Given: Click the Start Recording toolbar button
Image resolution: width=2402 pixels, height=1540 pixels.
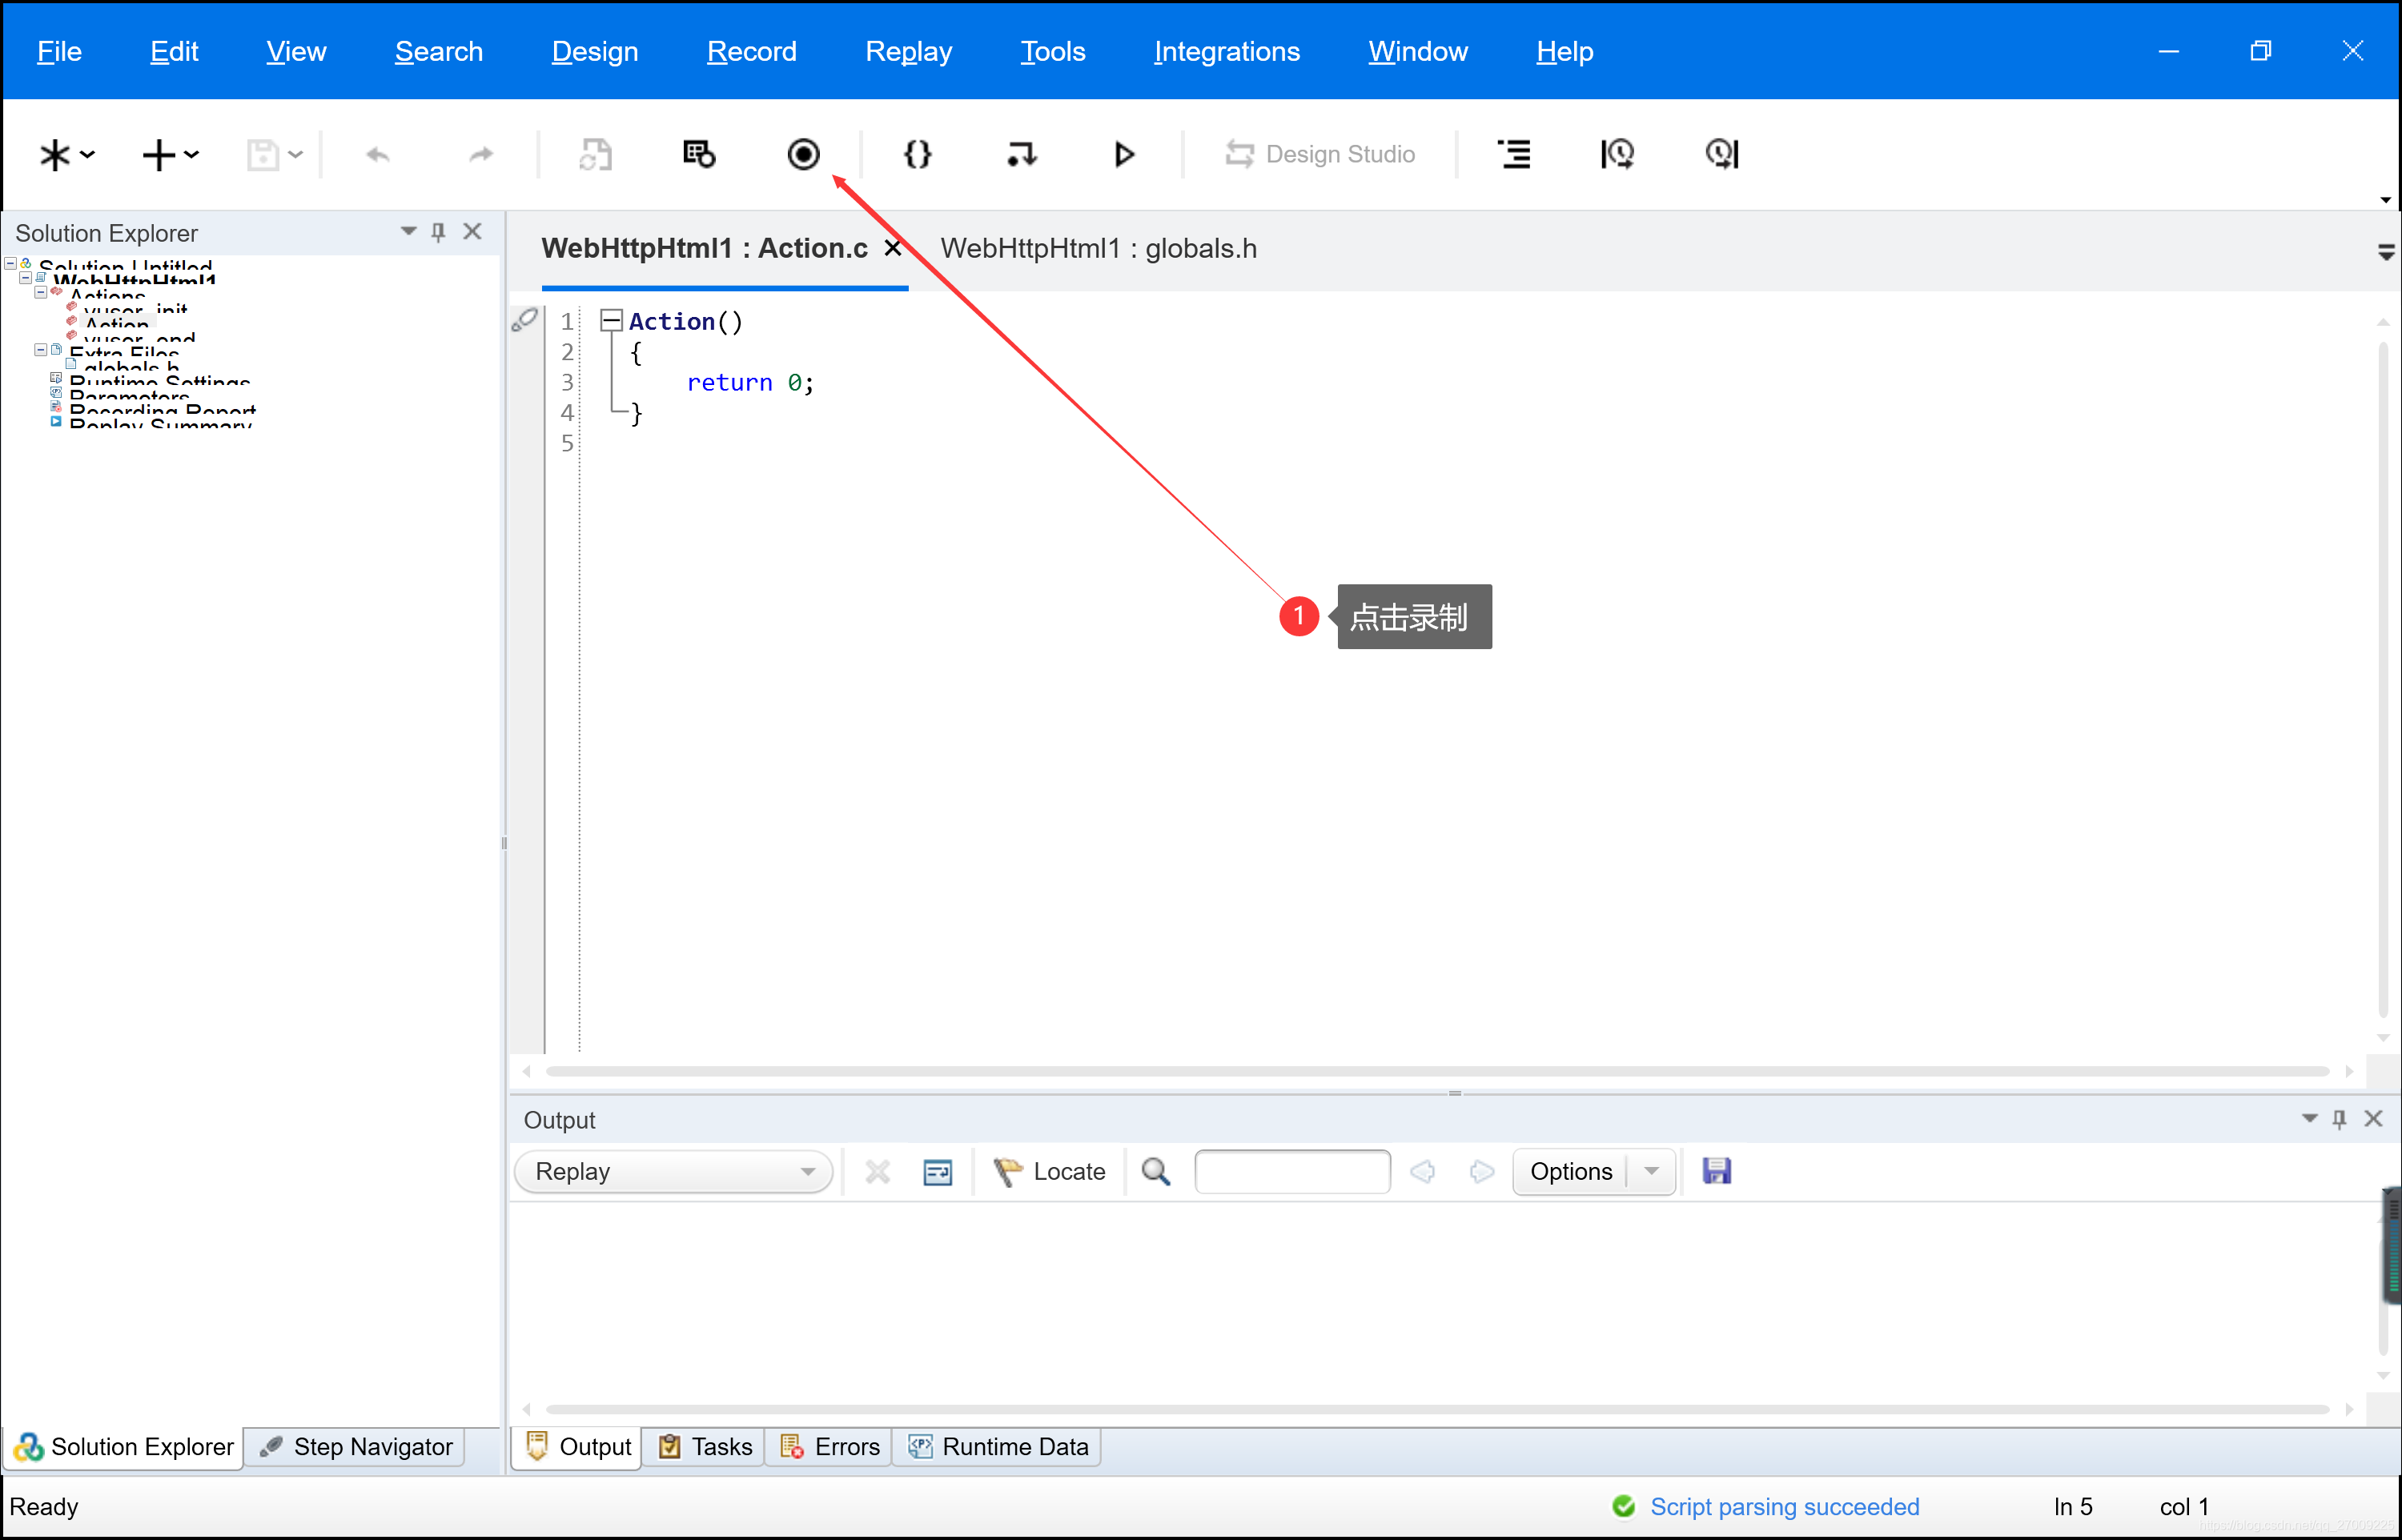Looking at the screenshot, I should tap(803, 154).
